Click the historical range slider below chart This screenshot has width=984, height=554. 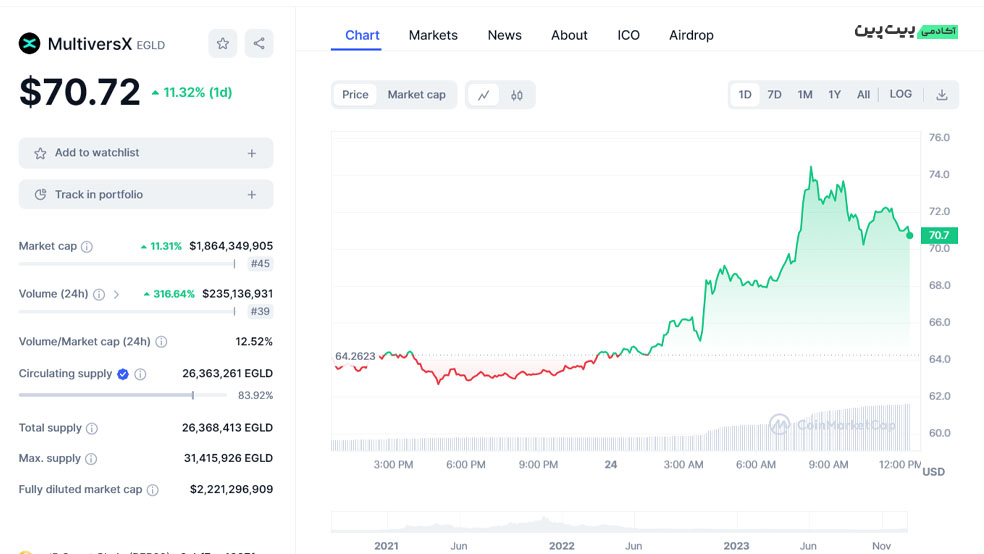point(619,522)
